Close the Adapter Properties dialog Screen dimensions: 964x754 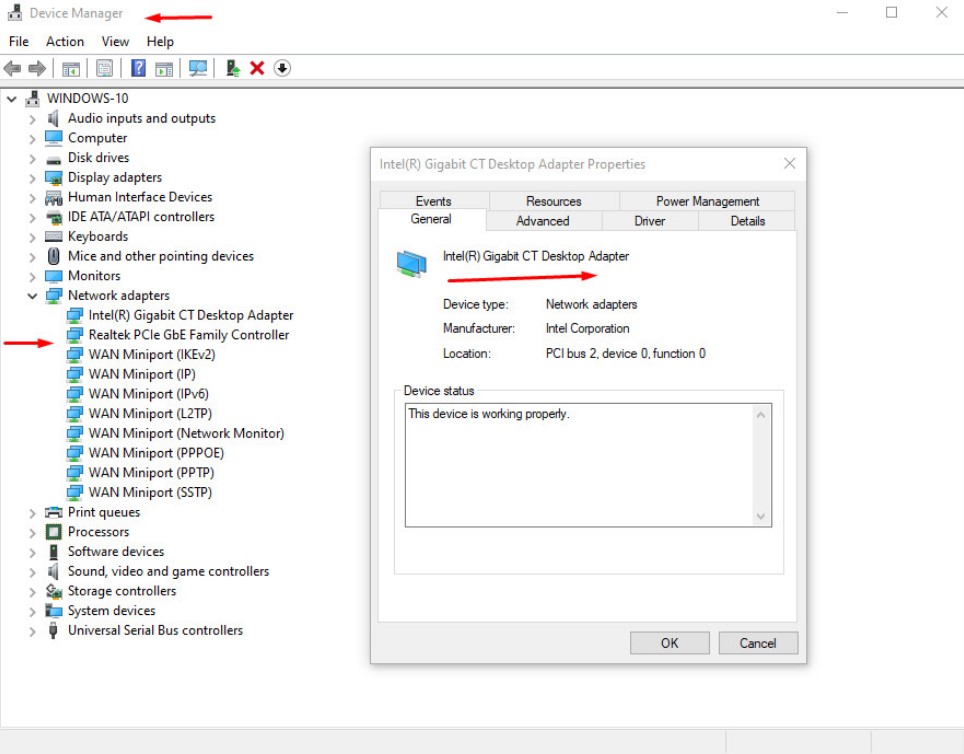(x=789, y=164)
